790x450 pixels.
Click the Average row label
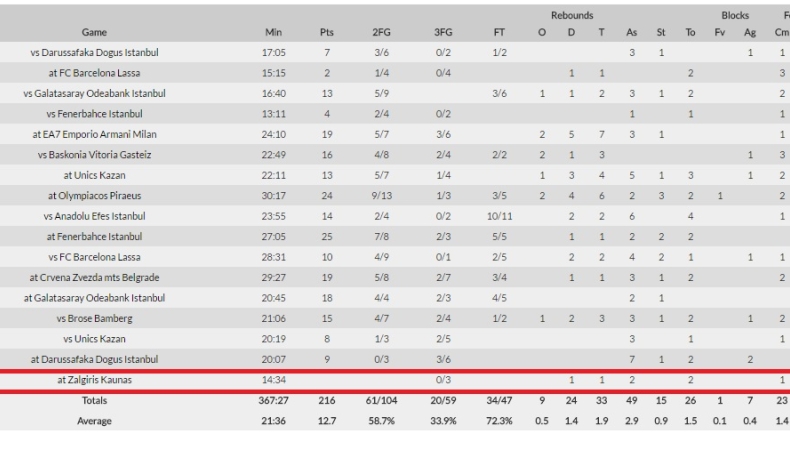(x=95, y=421)
